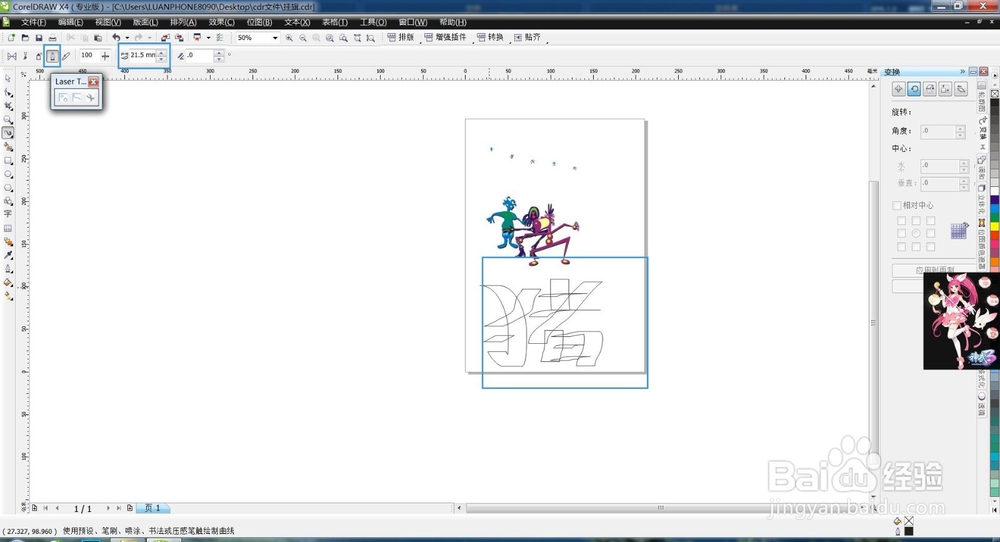
Task: Check the 相对中心 checkbox
Action: pos(897,205)
